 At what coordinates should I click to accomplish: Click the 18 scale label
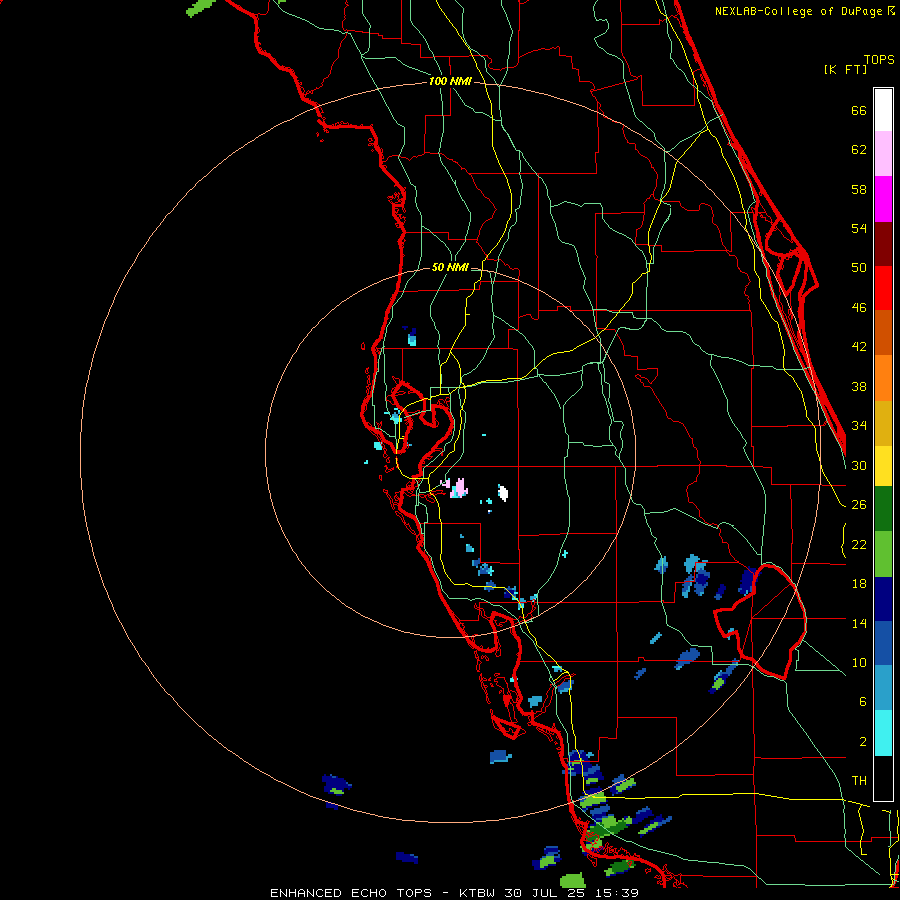click(859, 584)
